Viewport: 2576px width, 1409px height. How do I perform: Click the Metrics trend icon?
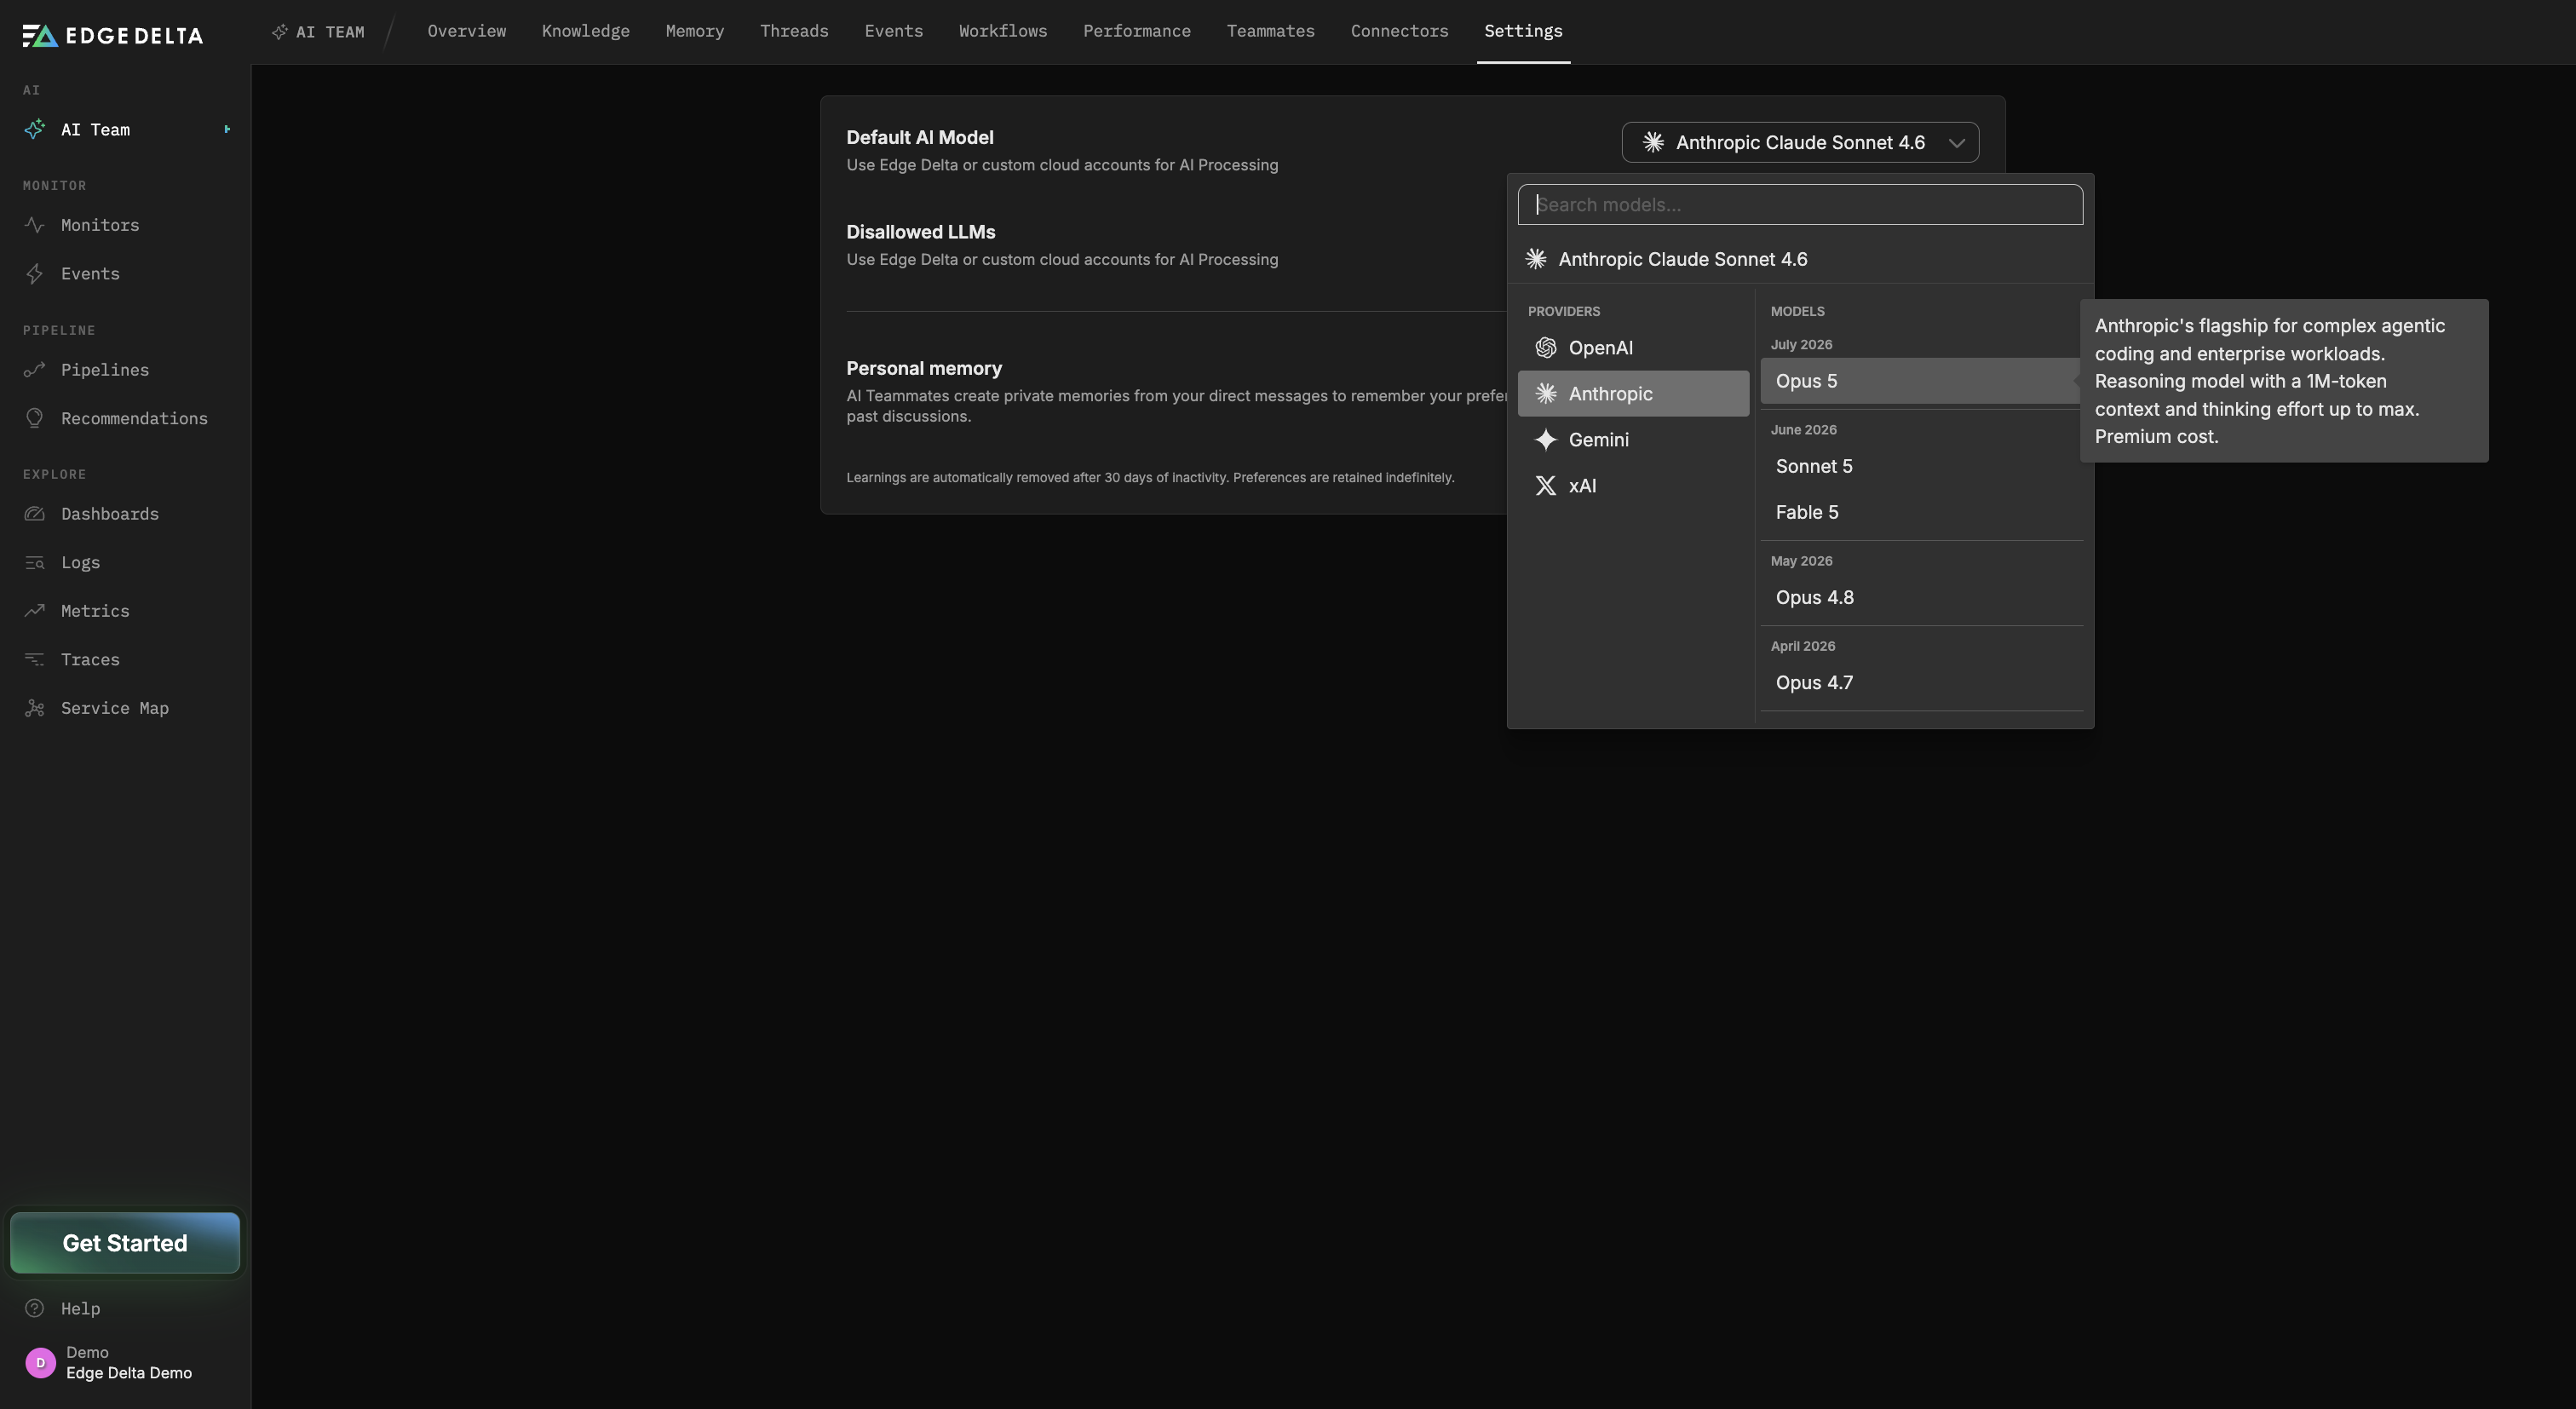[35, 611]
